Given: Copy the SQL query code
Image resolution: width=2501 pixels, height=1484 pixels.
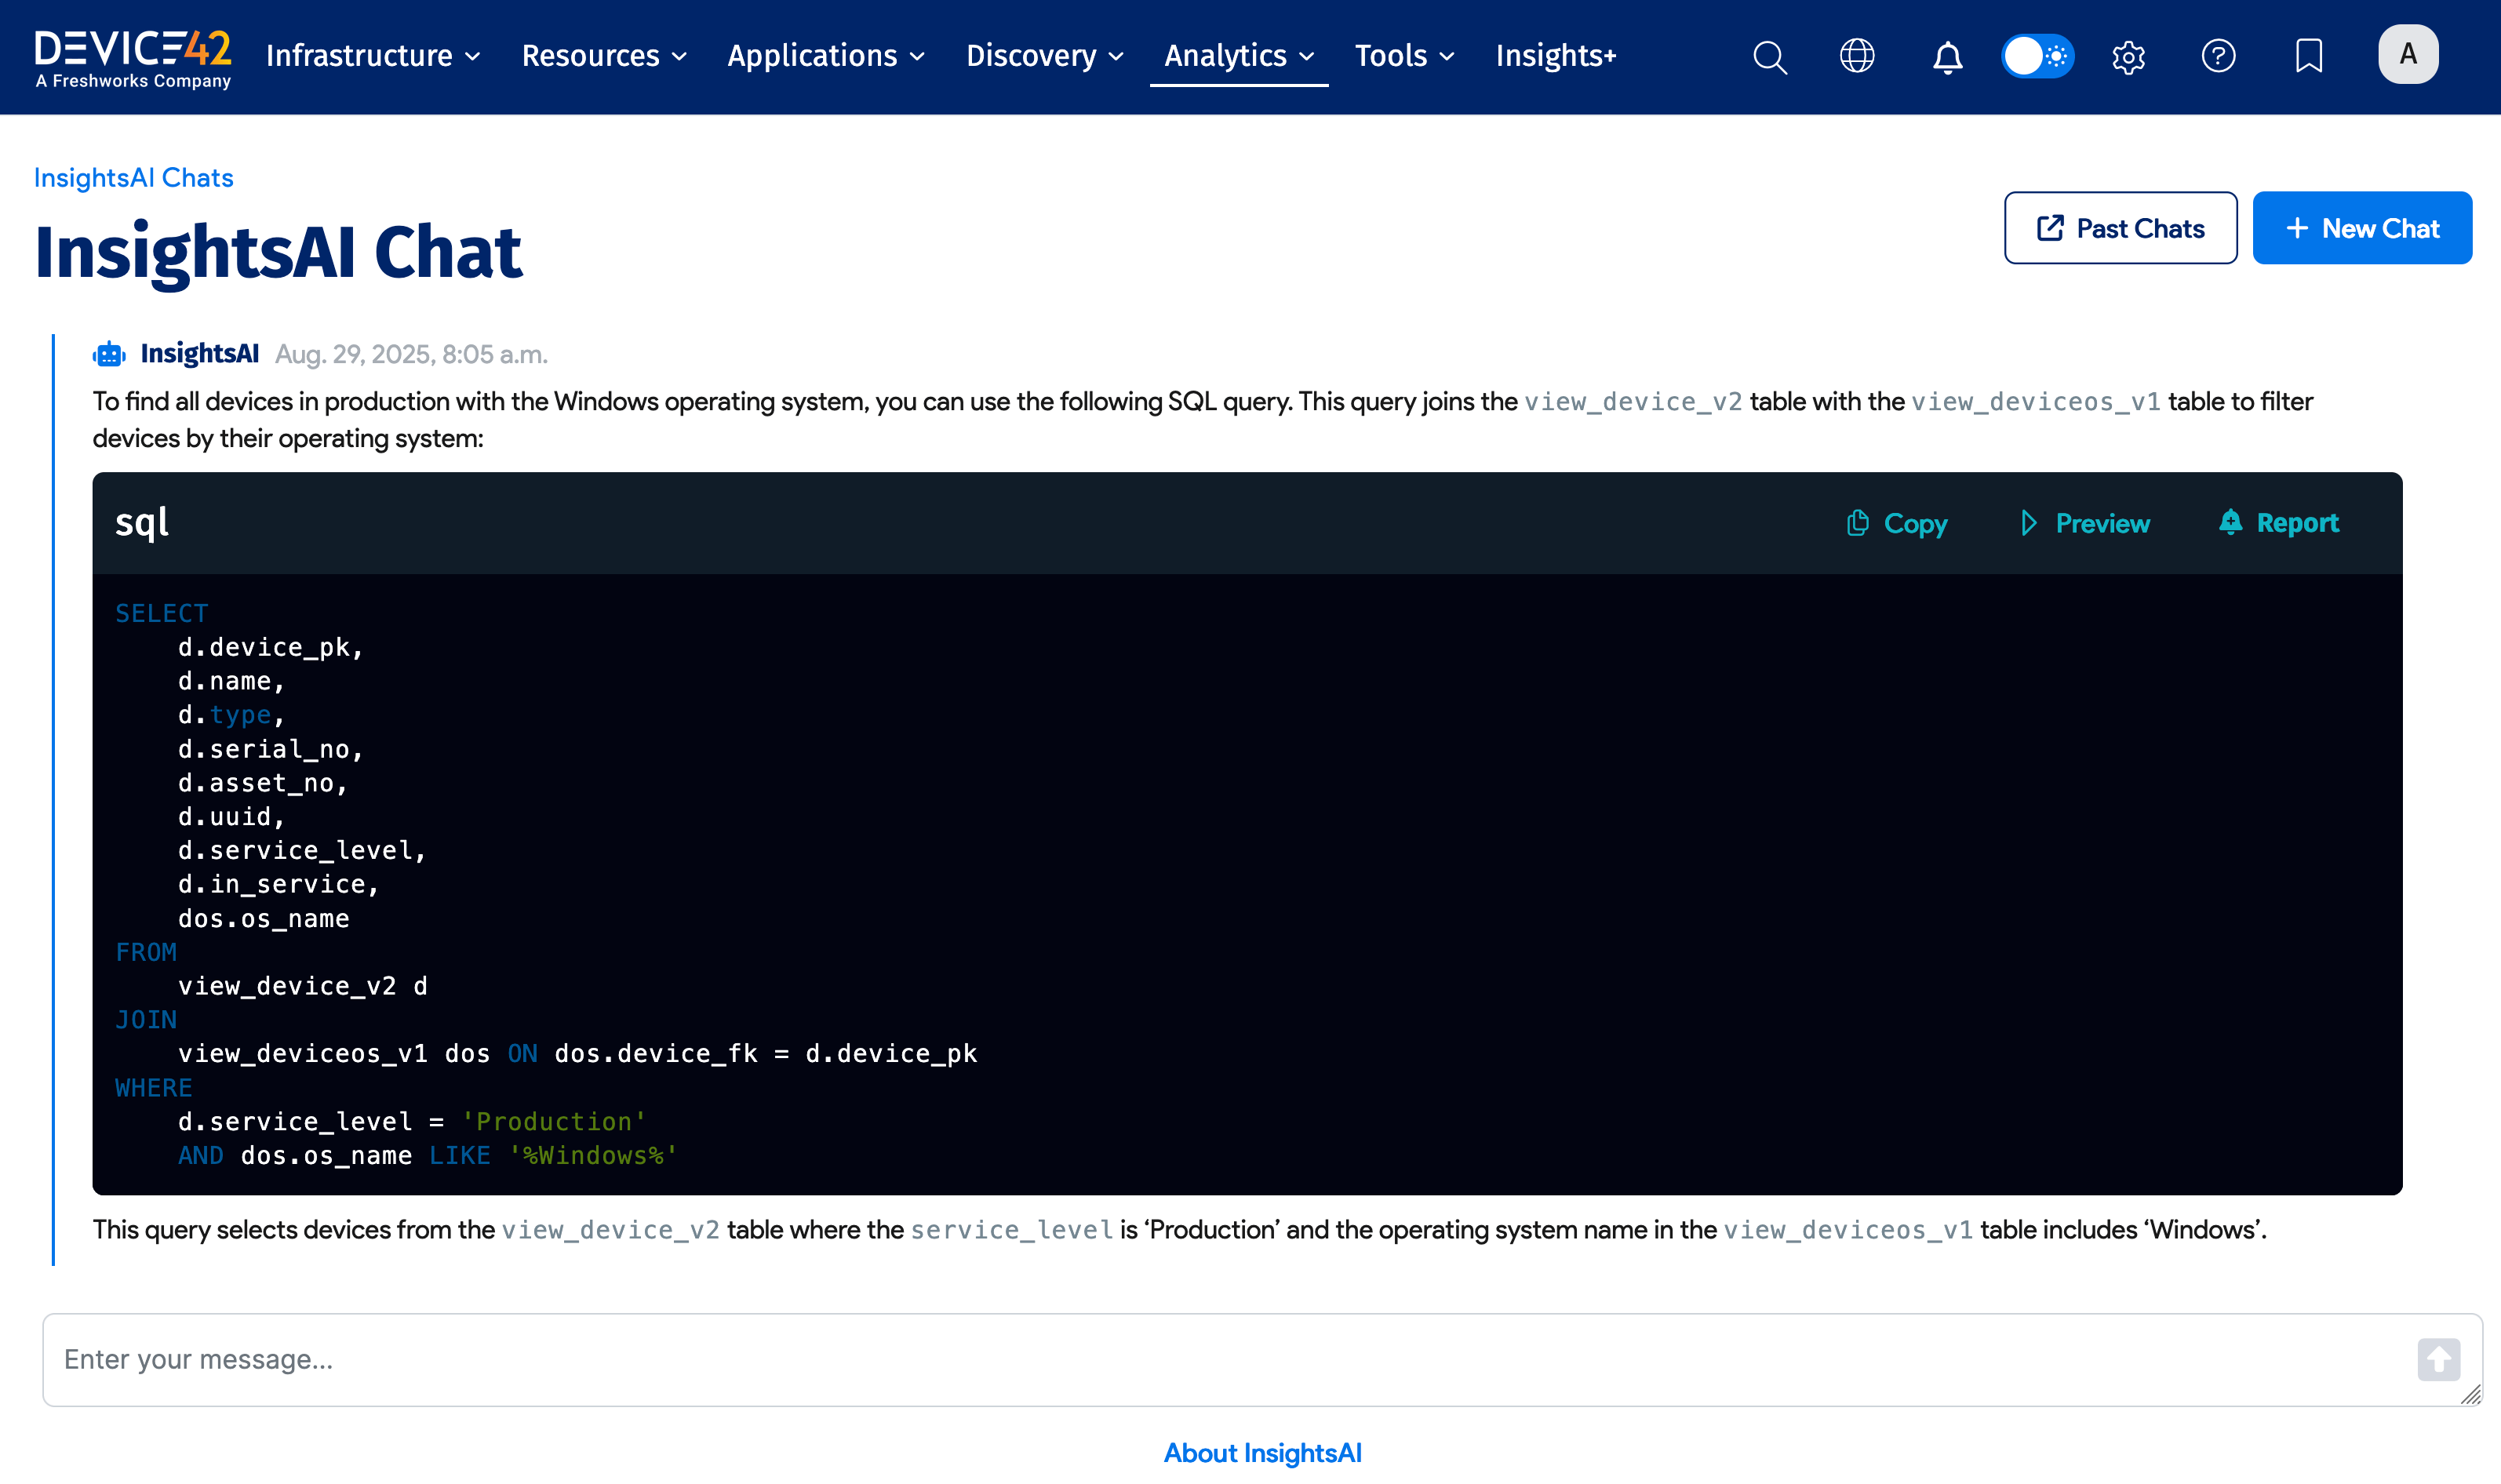Looking at the screenshot, I should pos(1897,523).
